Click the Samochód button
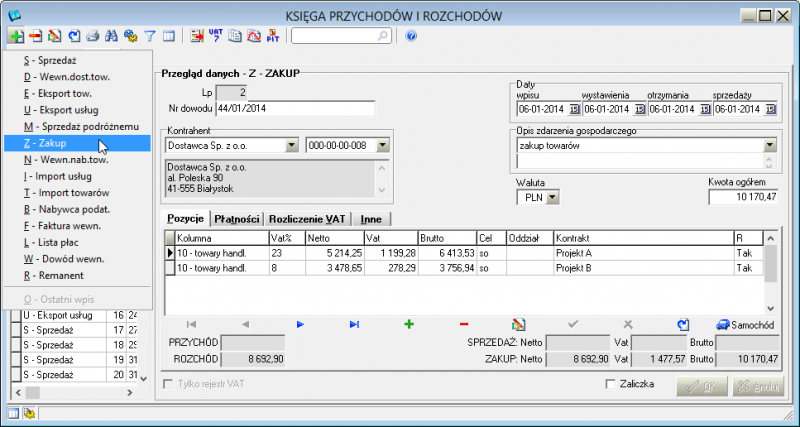Viewport: 800px width, 427px height. [x=745, y=325]
